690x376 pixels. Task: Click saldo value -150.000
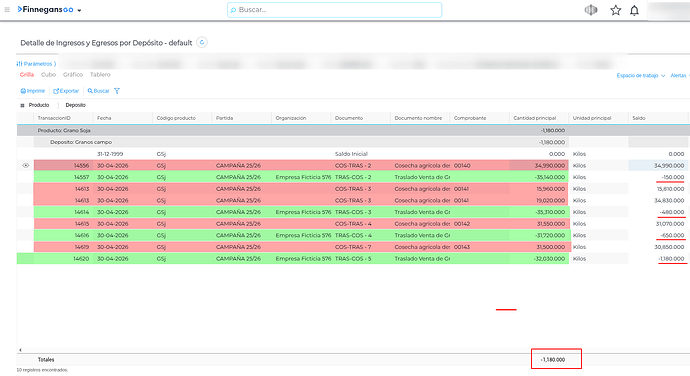coord(673,177)
